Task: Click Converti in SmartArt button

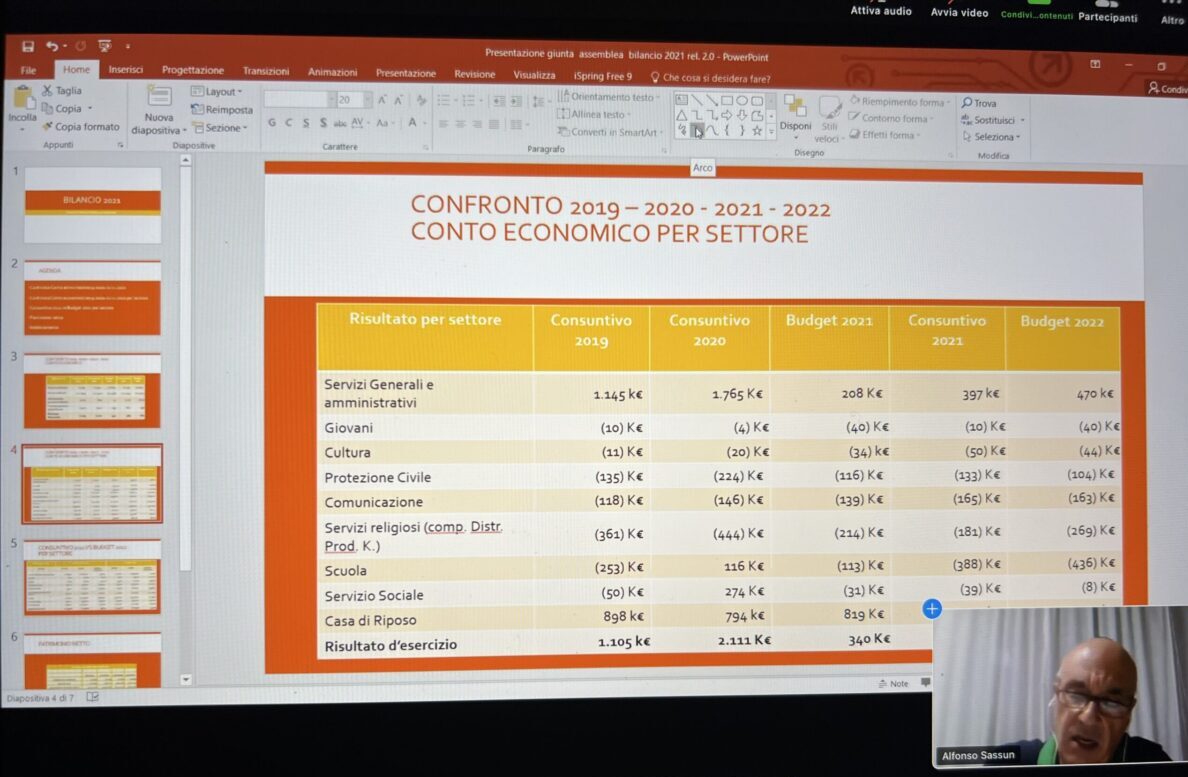Action: pos(610,132)
